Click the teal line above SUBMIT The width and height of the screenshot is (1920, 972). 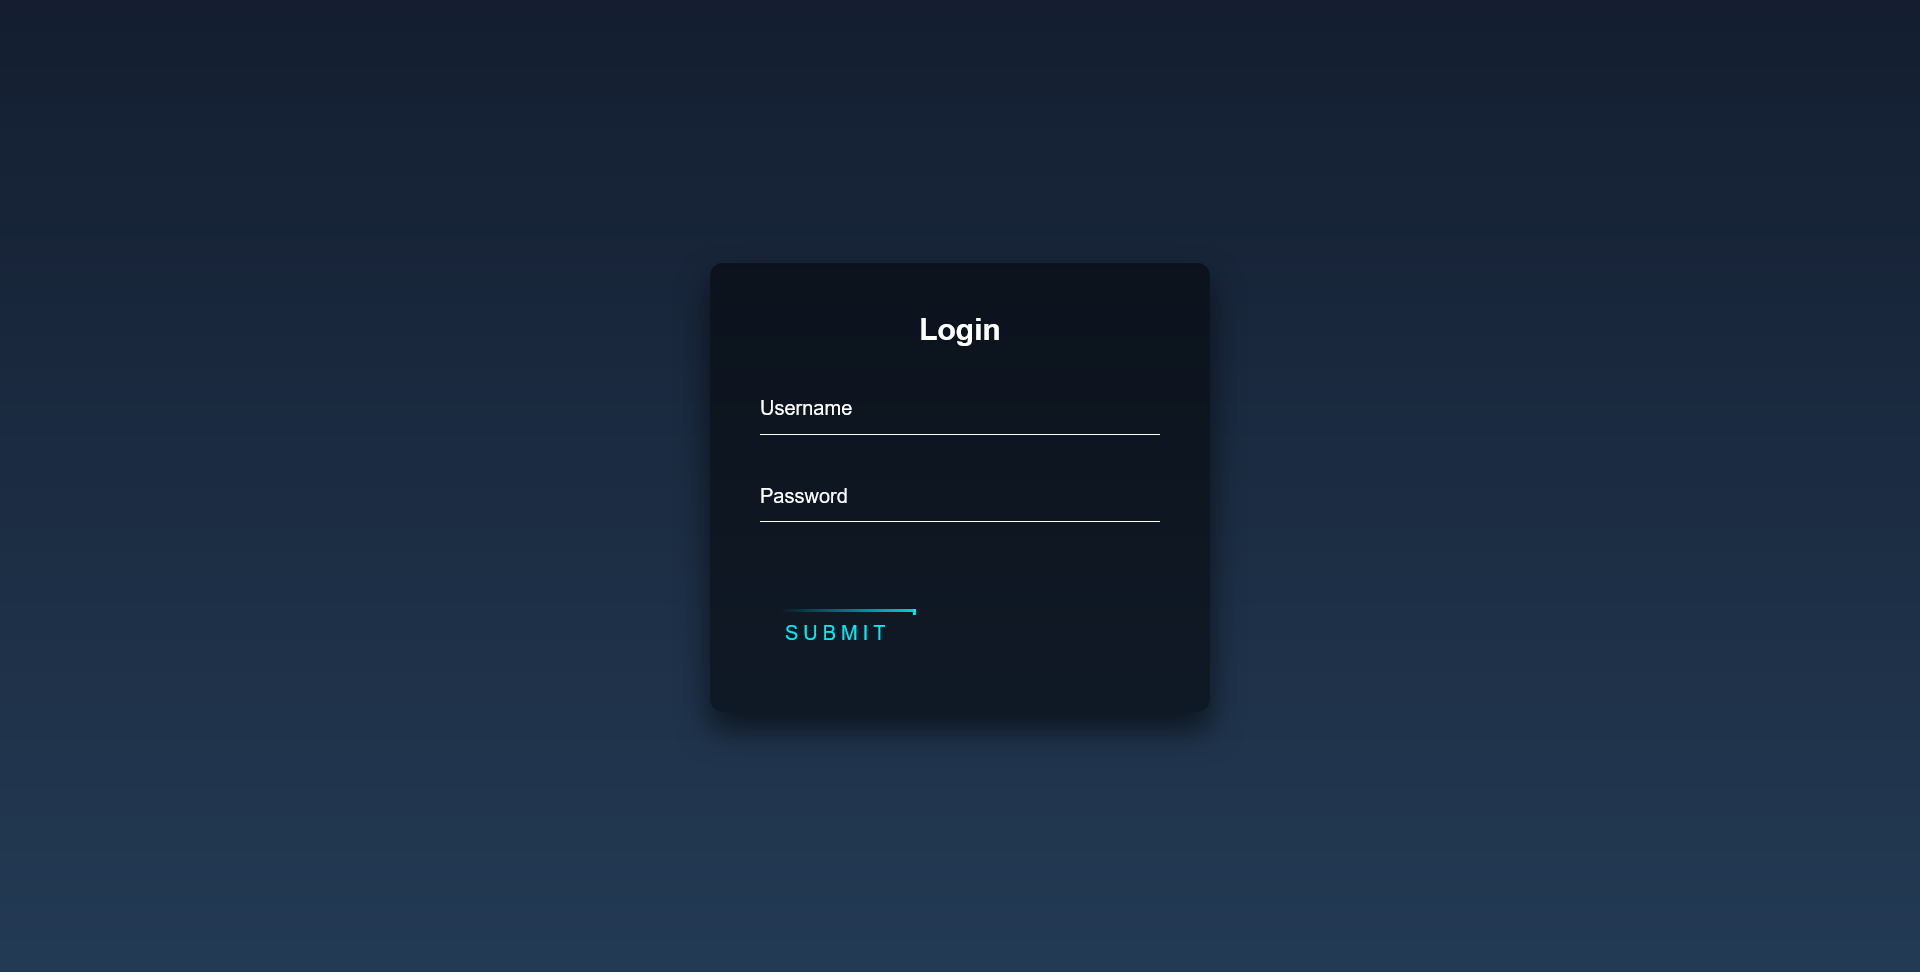[850, 610]
